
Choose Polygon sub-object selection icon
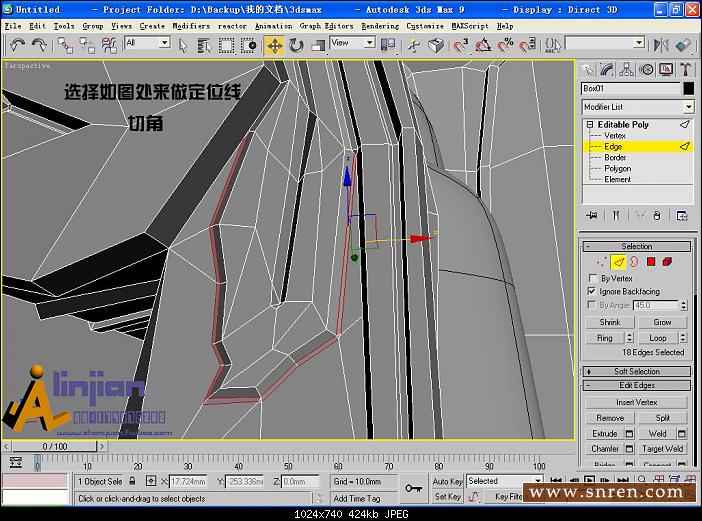tap(650, 262)
